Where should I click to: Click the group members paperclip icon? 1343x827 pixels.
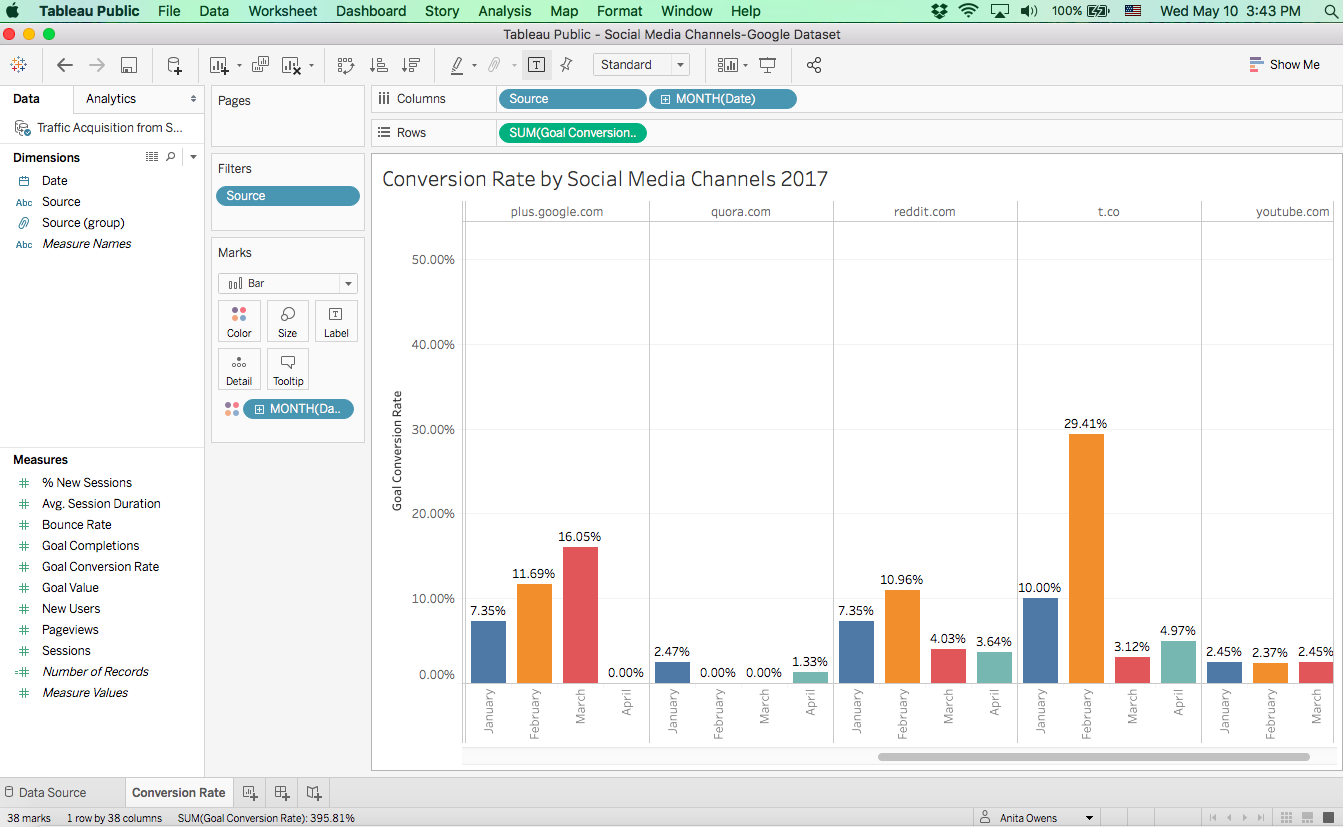pyautogui.click(x=494, y=65)
